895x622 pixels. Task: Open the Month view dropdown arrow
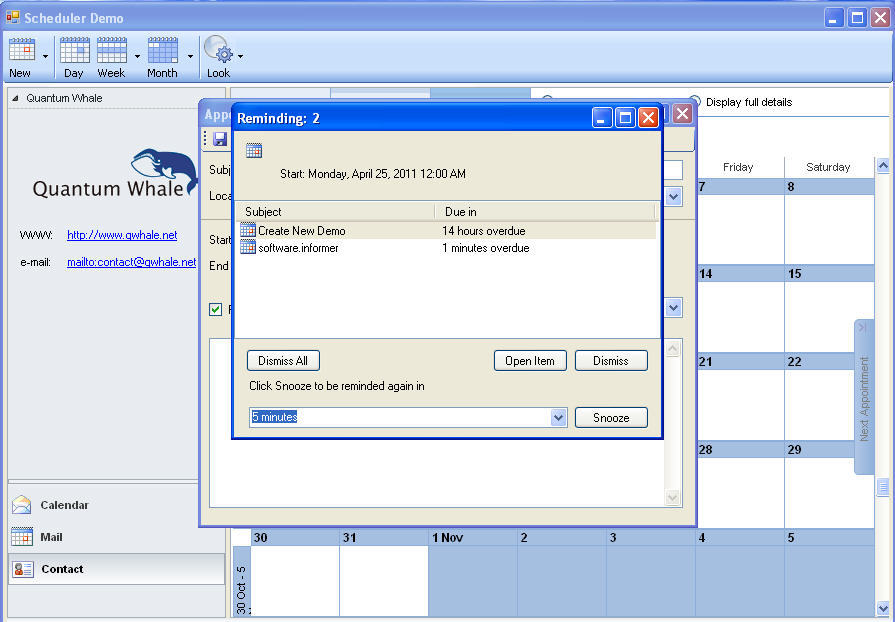click(190, 56)
